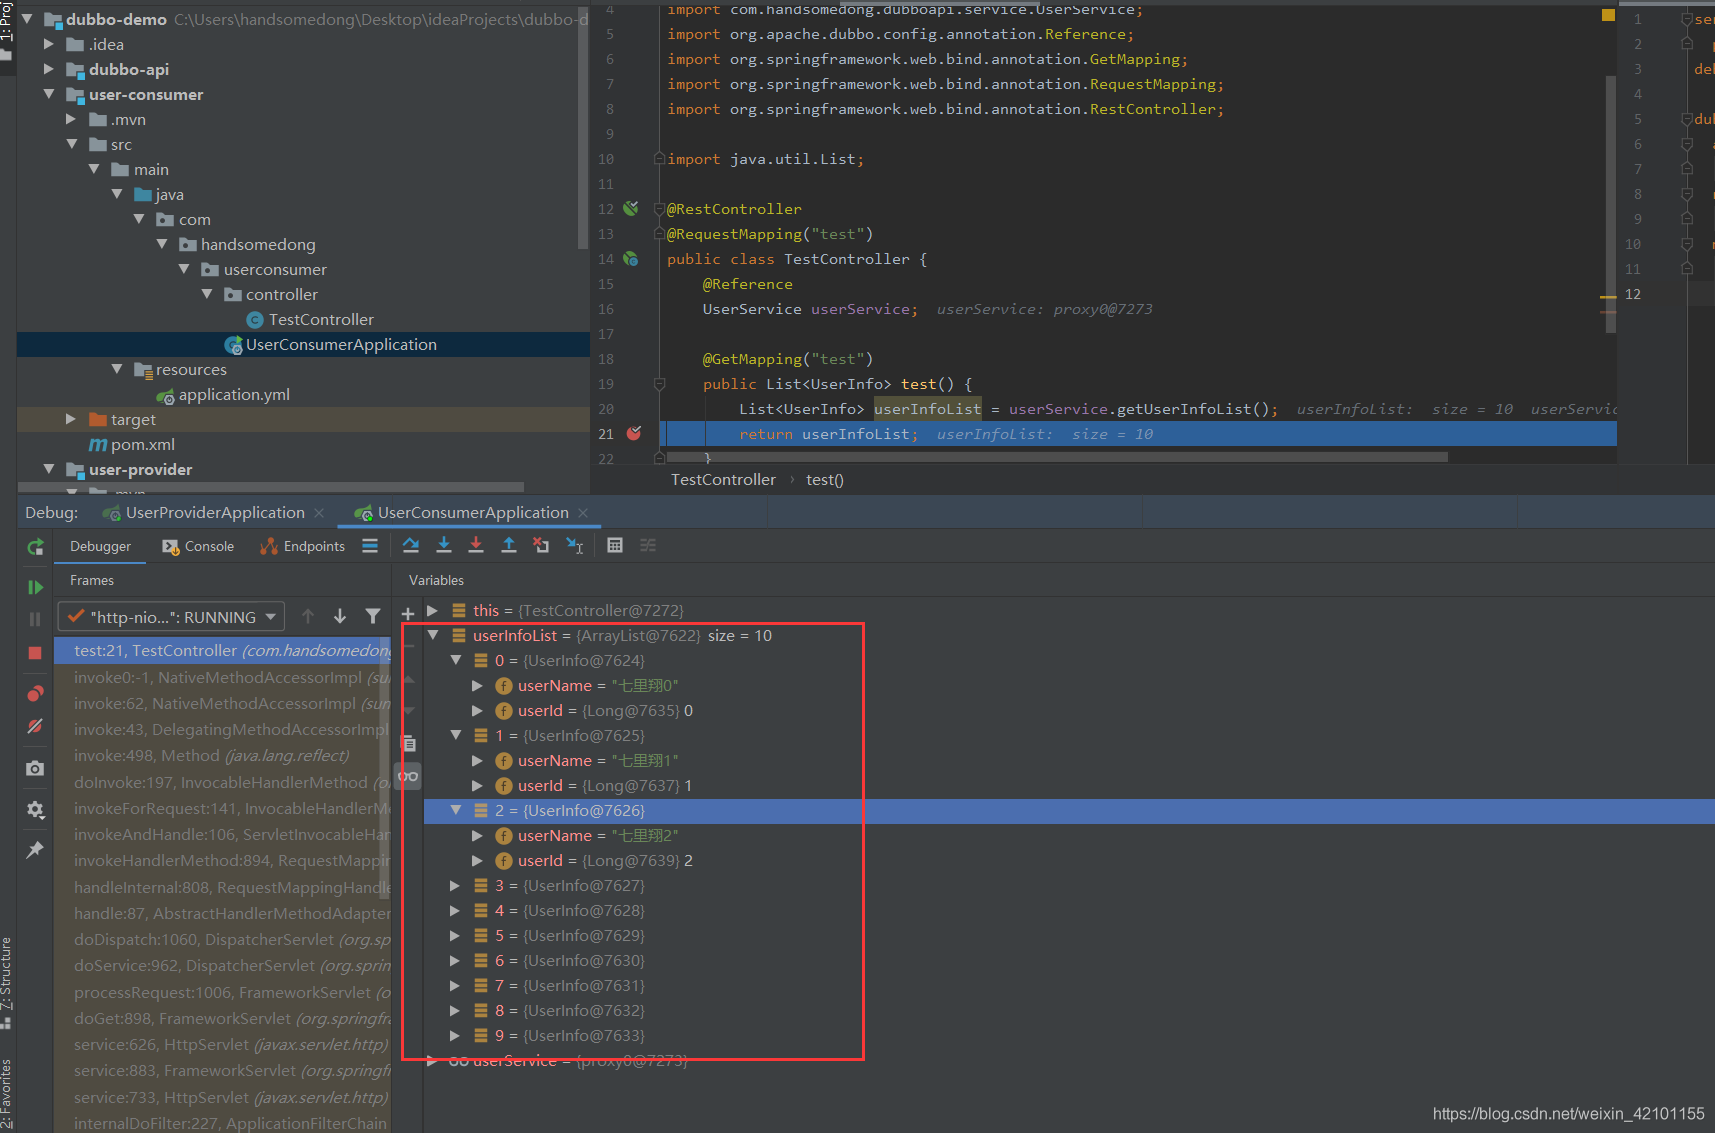The height and width of the screenshot is (1133, 1715).
Task: Expand target folder in project tree
Action: click(71, 419)
